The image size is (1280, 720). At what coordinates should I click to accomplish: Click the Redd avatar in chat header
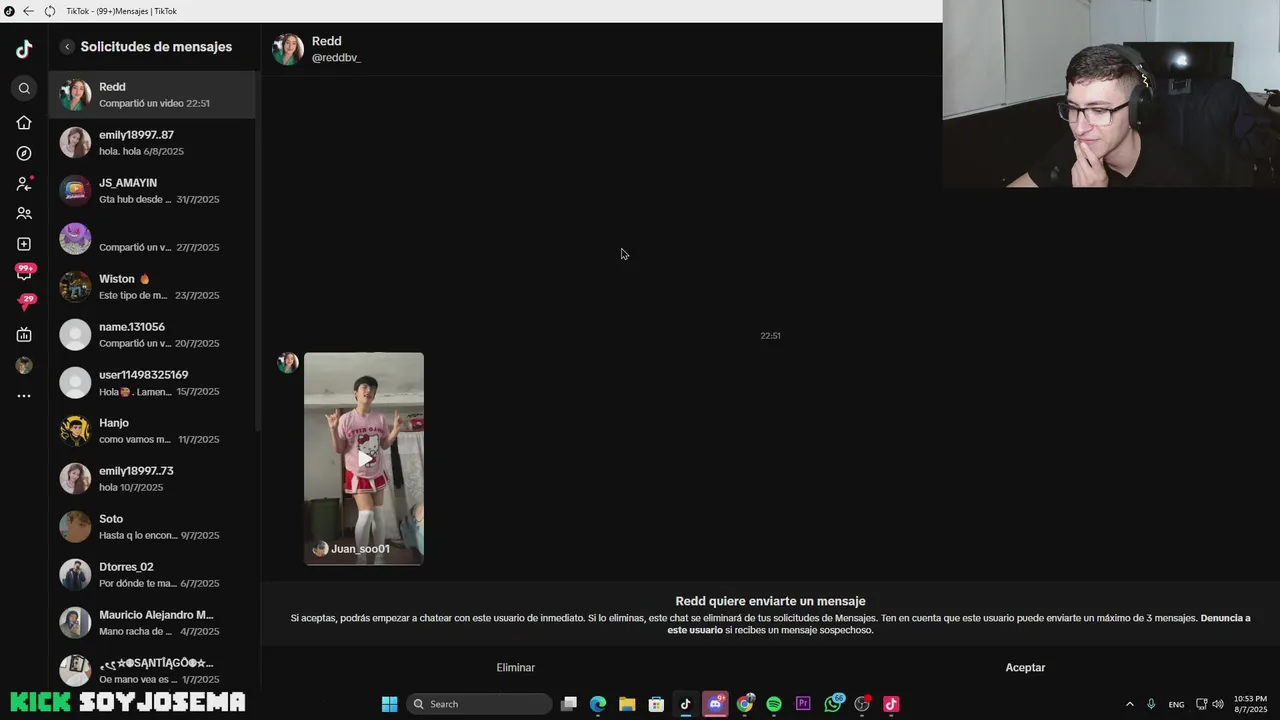(x=288, y=49)
